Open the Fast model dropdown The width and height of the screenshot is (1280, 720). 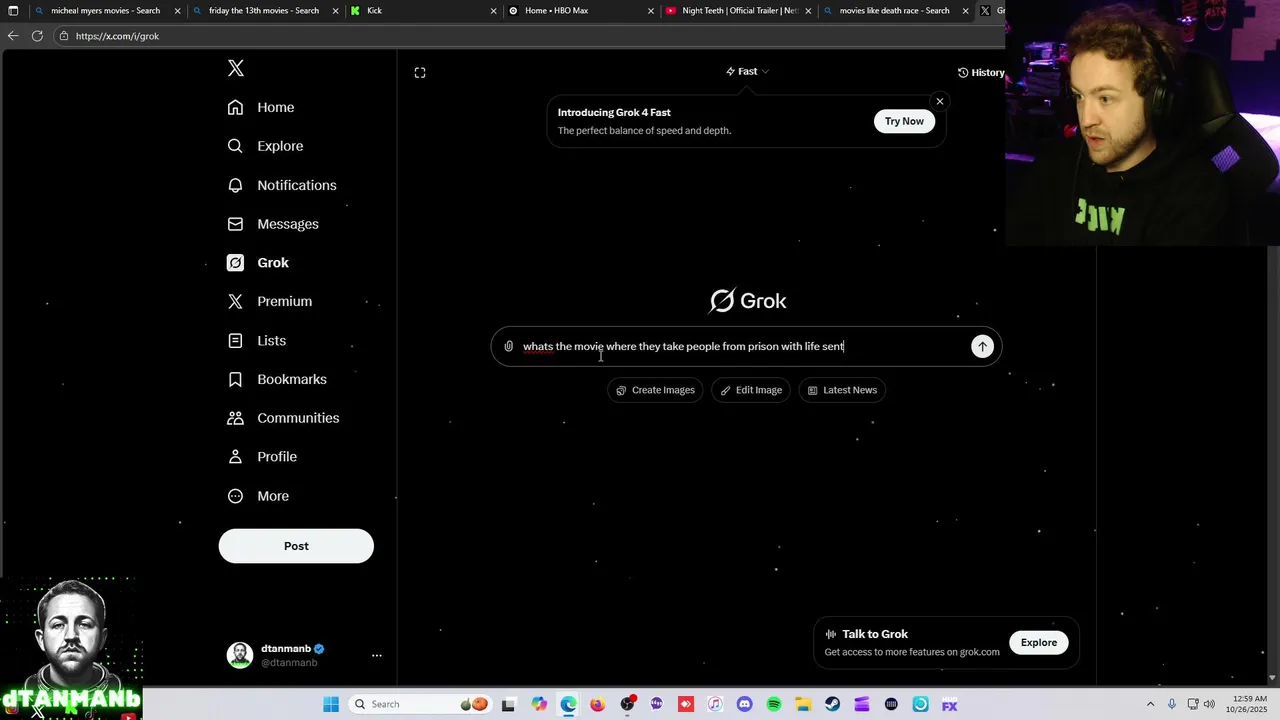(747, 71)
